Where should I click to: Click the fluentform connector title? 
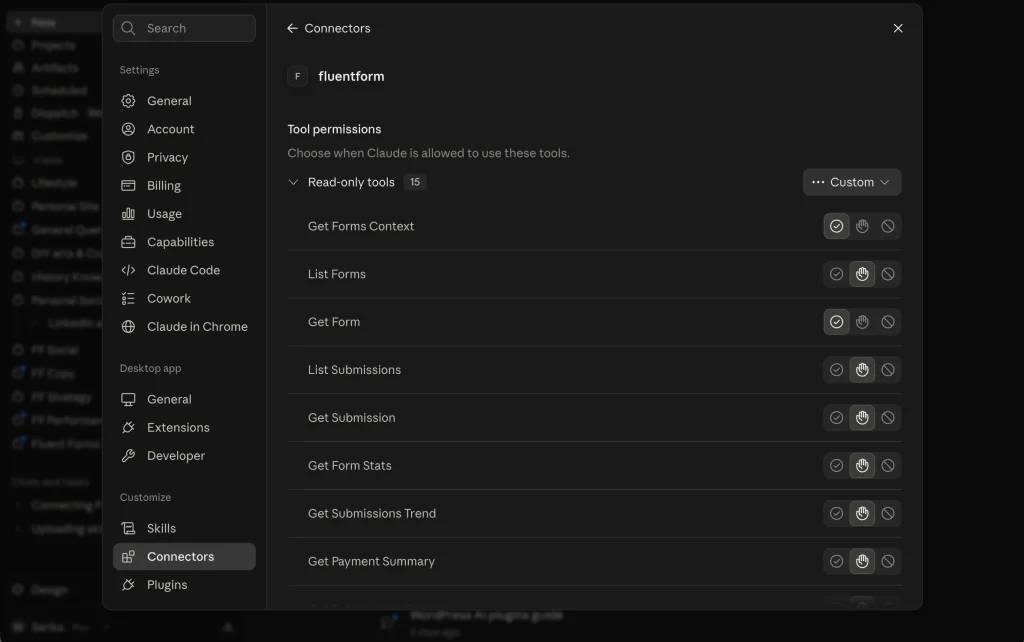click(x=351, y=76)
